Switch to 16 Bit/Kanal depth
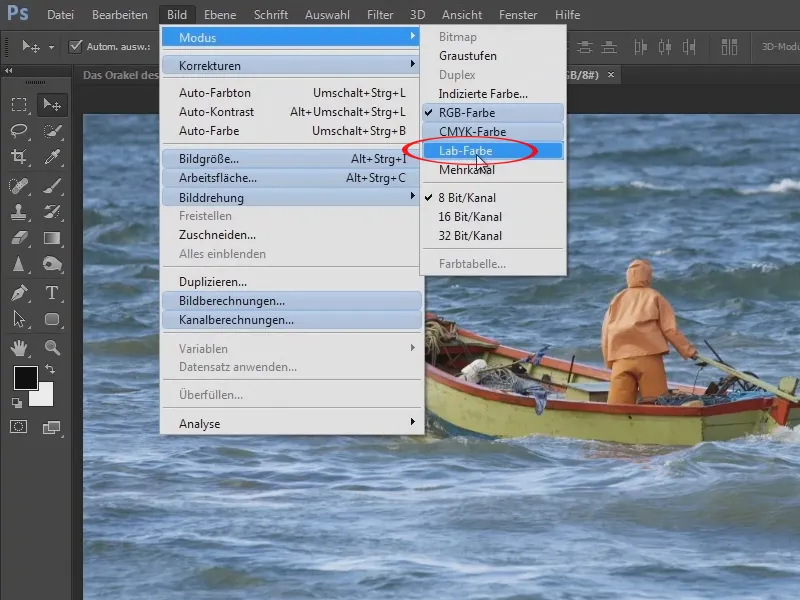Screen dimensions: 800x600 click(x=493, y=217)
